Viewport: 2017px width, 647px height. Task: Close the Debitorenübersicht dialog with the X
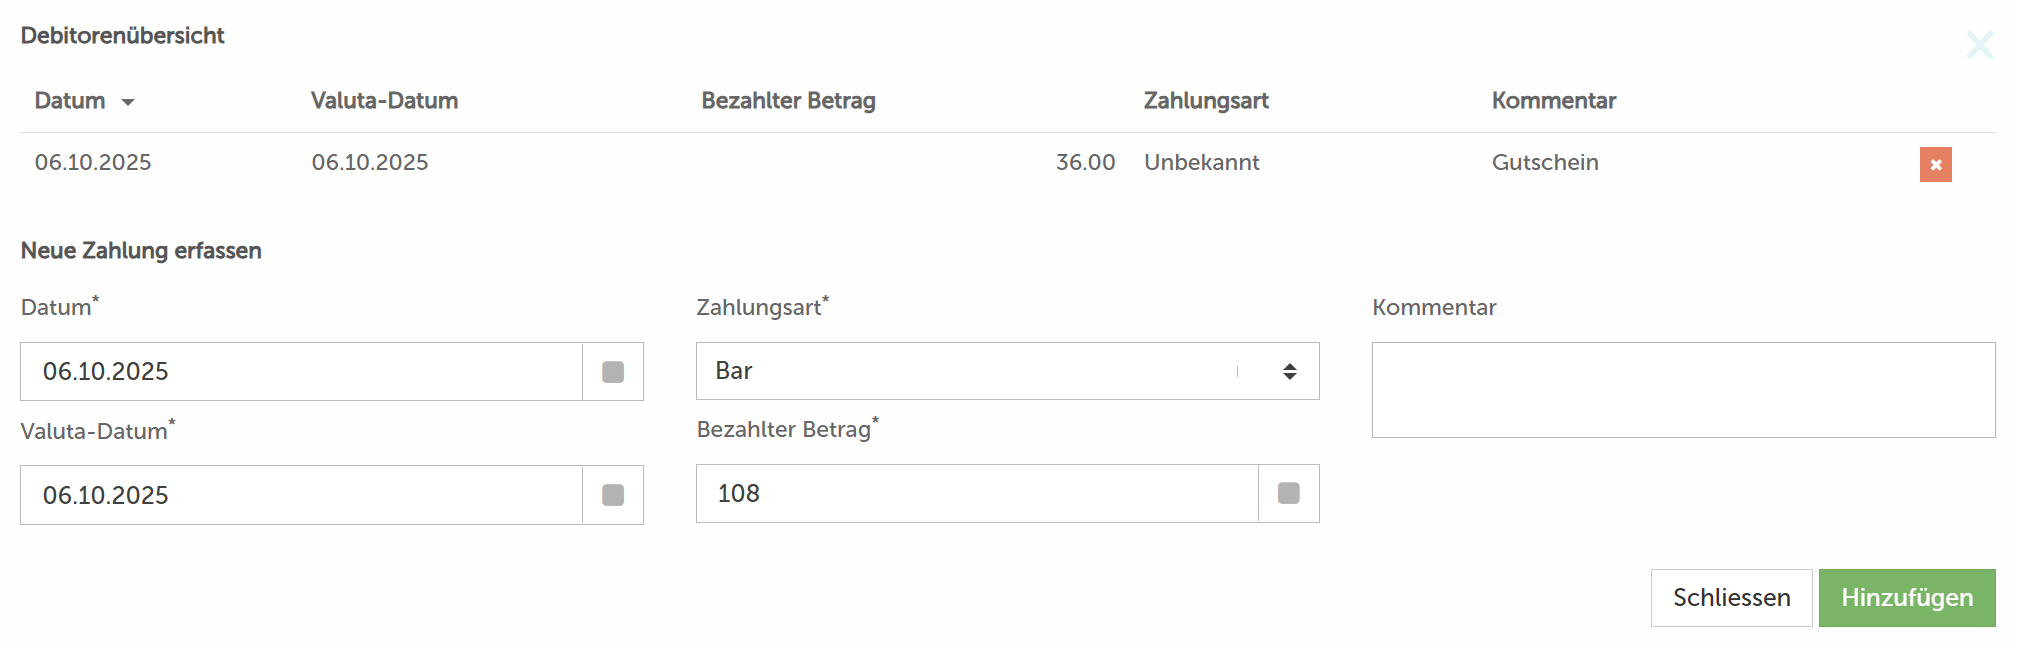[1979, 45]
